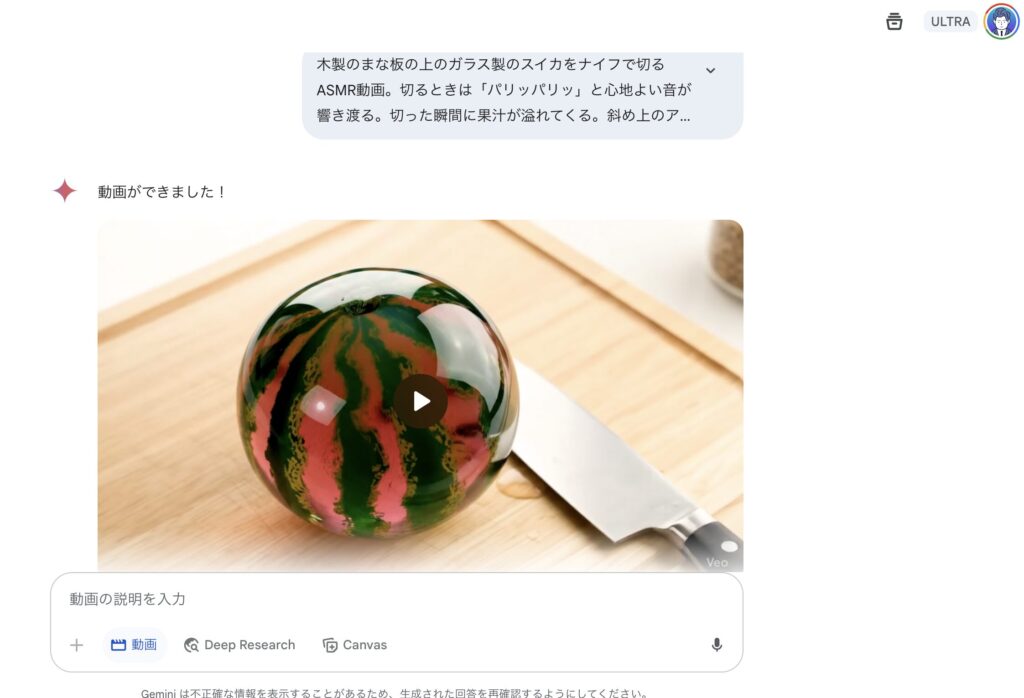
Task: Click the red Gemini sparkle icon
Action: (x=65, y=191)
